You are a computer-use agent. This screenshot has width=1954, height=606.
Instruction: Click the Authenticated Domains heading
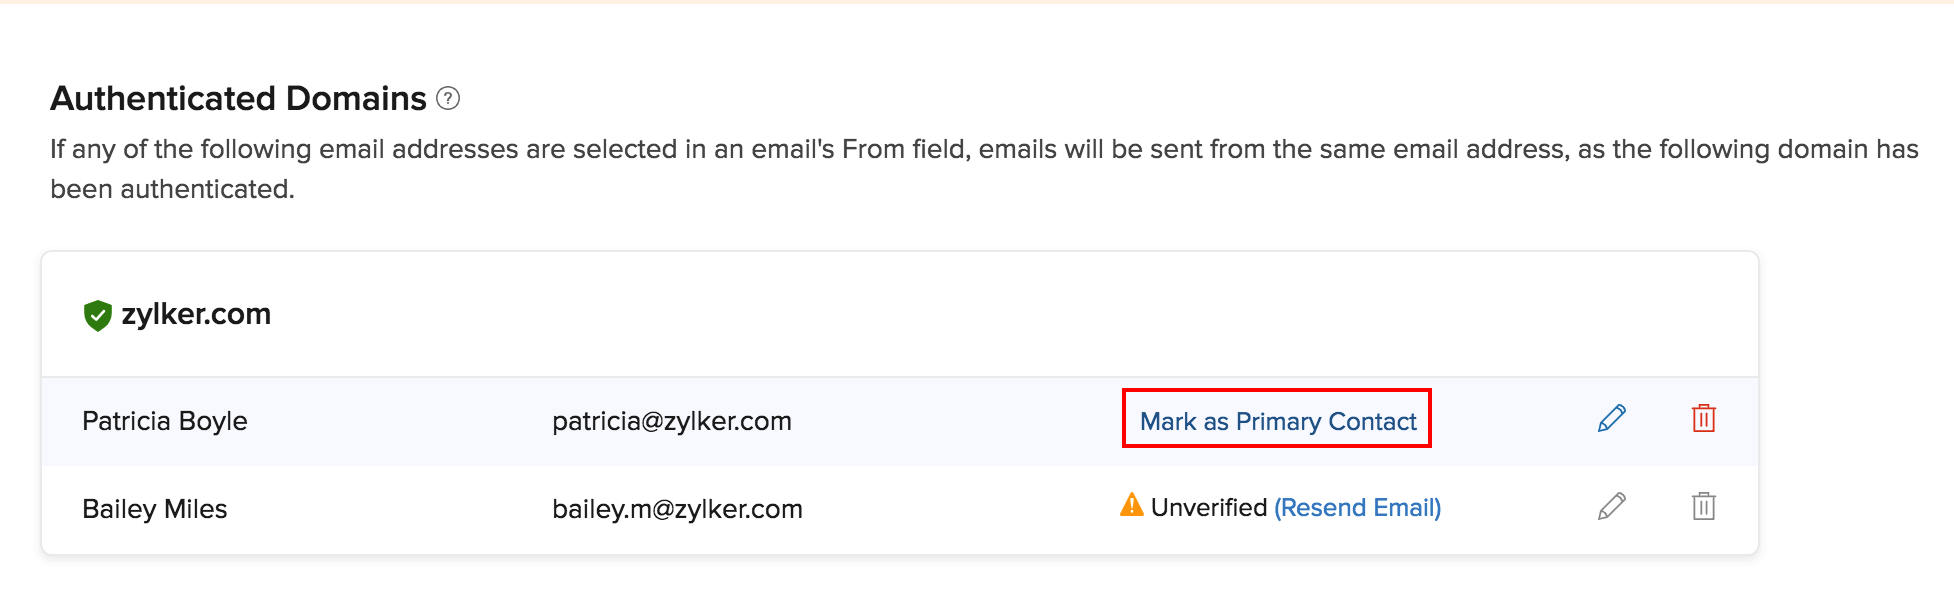pos(238,99)
